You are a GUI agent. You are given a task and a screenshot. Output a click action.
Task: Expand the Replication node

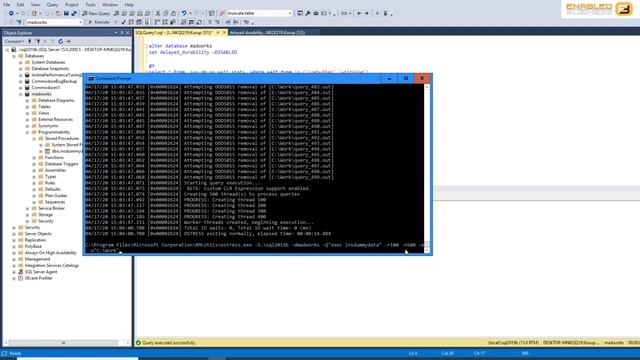14,240
